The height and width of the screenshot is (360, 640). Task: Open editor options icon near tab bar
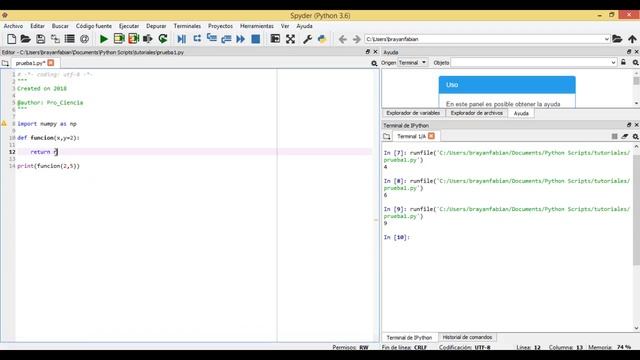374,63
